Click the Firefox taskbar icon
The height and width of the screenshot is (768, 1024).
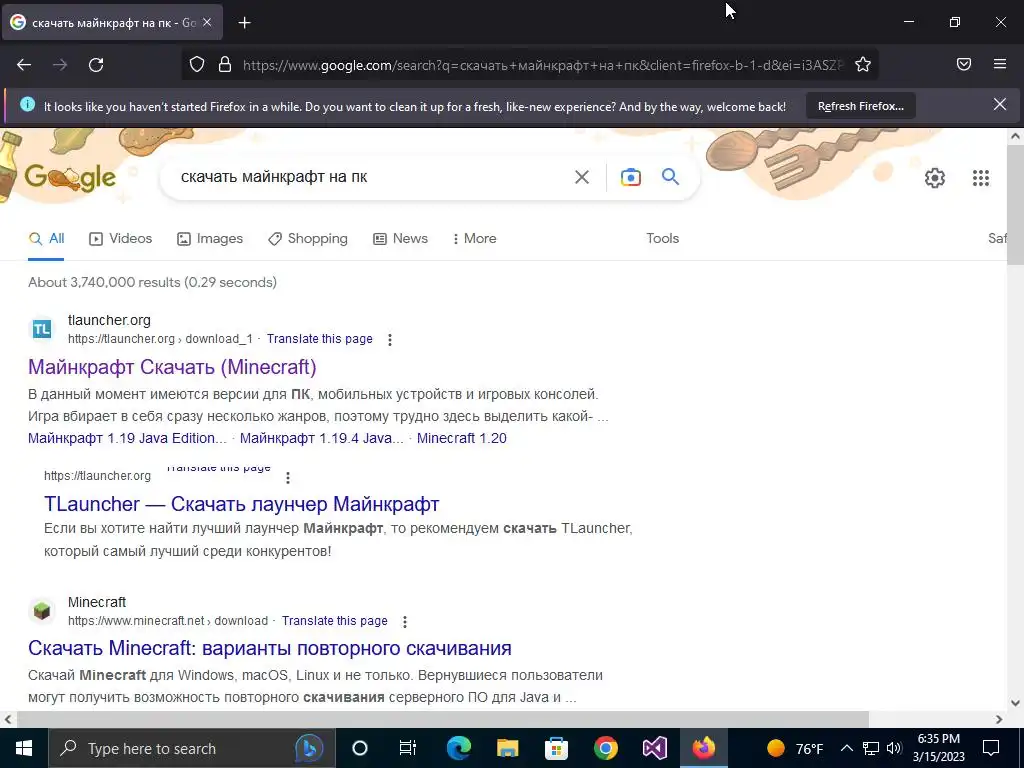pyautogui.click(x=703, y=748)
